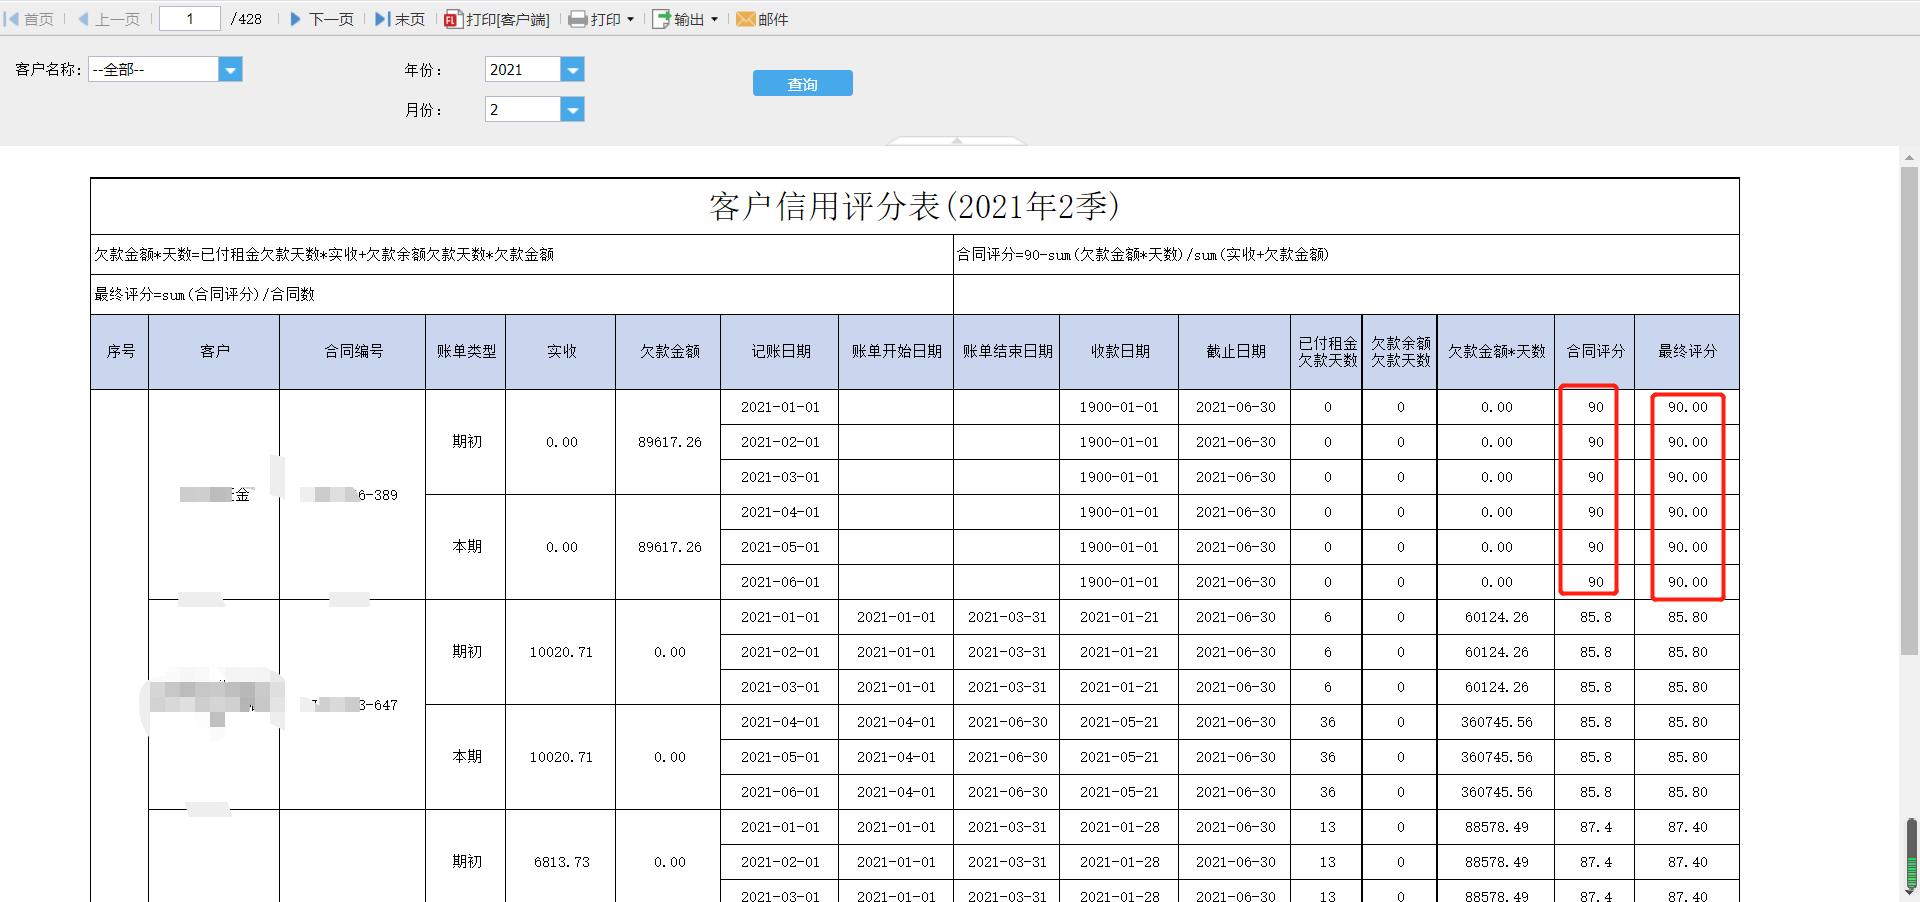Open the 客户名称 dropdown
This screenshot has height=902, width=1920.
[230, 69]
